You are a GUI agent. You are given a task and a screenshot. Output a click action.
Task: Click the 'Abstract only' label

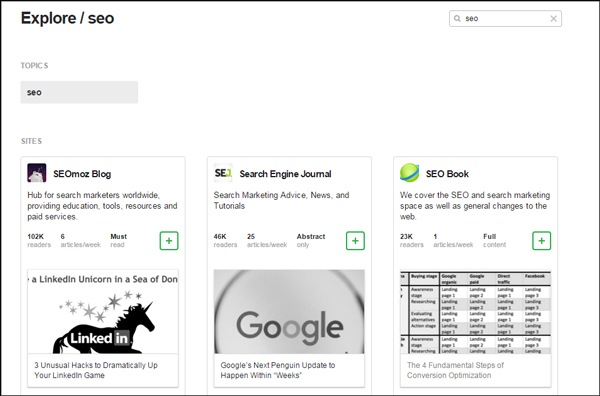coord(311,241)
